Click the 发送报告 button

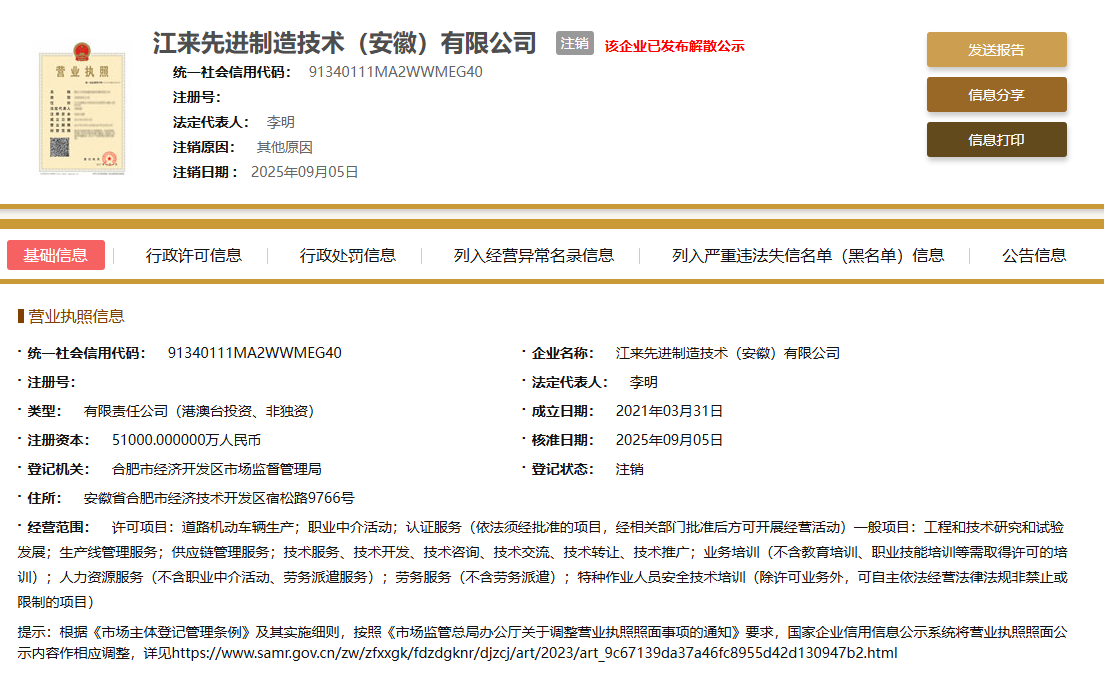pos(996,50)
